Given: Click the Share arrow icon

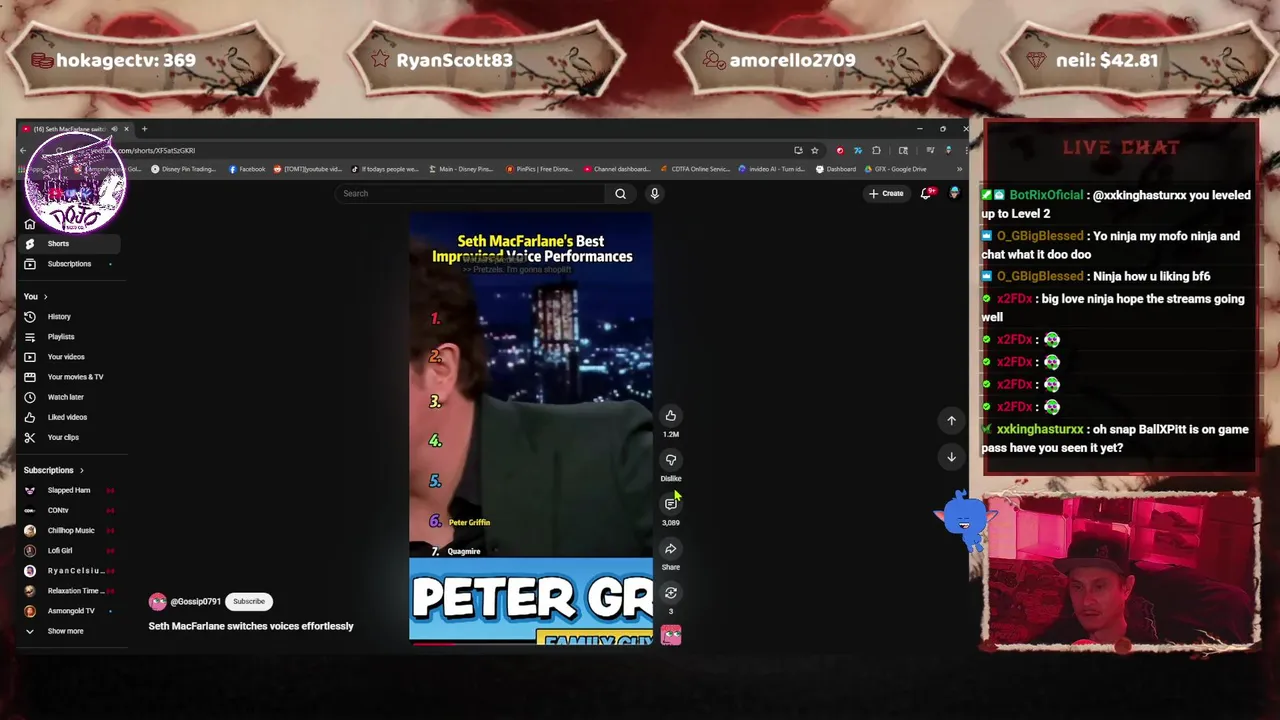Looking at the screenshot, I should [x=671, y=548].
